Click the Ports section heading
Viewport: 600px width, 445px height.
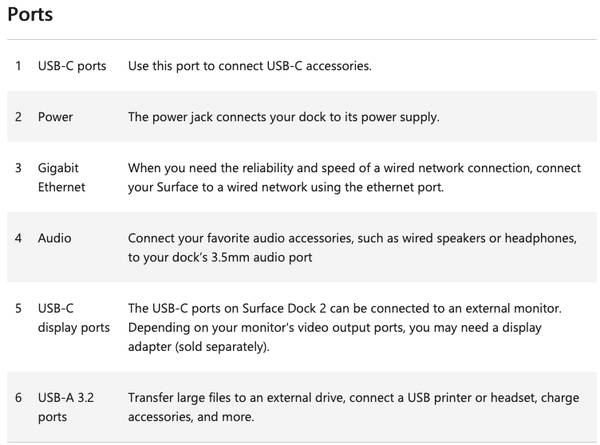[x=30, y=15]
